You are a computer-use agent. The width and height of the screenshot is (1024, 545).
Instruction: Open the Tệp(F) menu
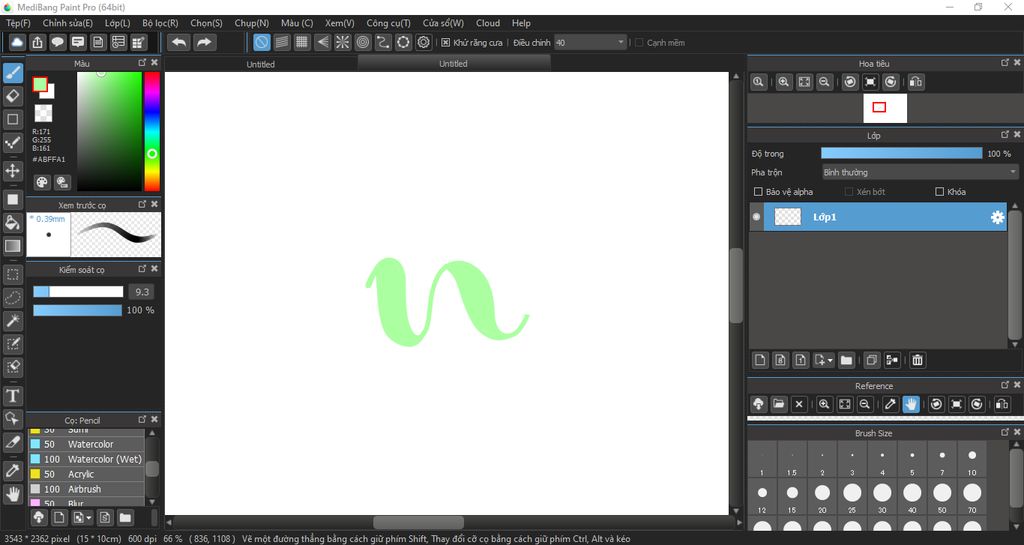click(18, 23)
